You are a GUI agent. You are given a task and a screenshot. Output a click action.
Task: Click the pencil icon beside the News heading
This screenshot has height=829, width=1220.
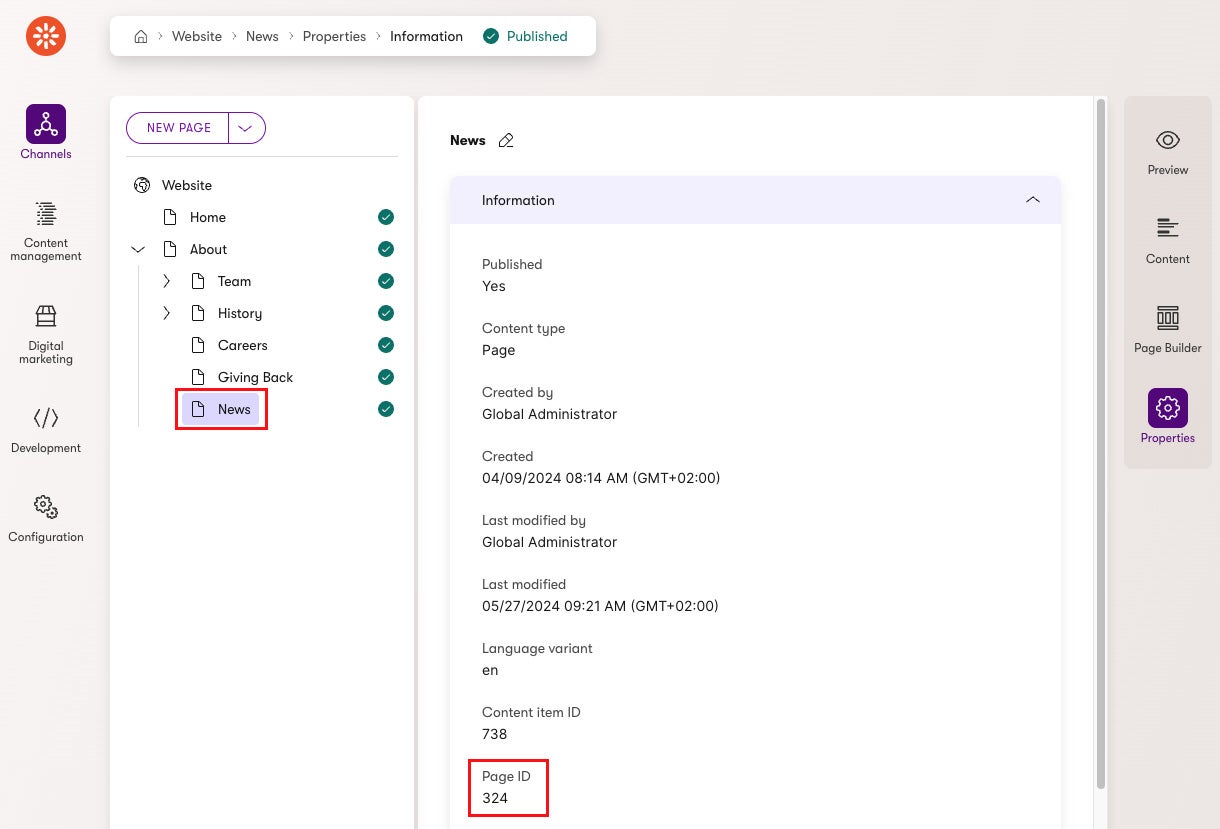pyautogui.click(x=506, y=140)
